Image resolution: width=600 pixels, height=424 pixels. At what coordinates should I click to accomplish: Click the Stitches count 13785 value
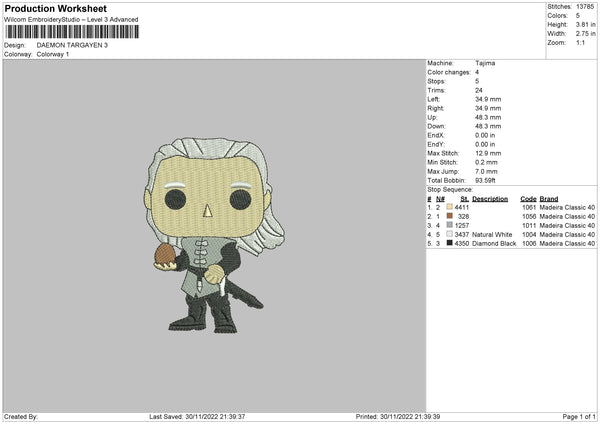coord(585,7)
